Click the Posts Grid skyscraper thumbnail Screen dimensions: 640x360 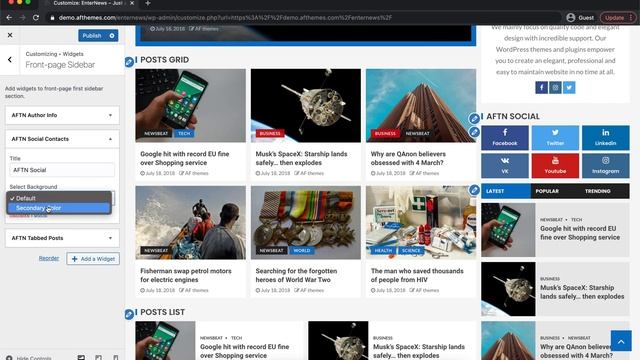[x=421, y=105]
